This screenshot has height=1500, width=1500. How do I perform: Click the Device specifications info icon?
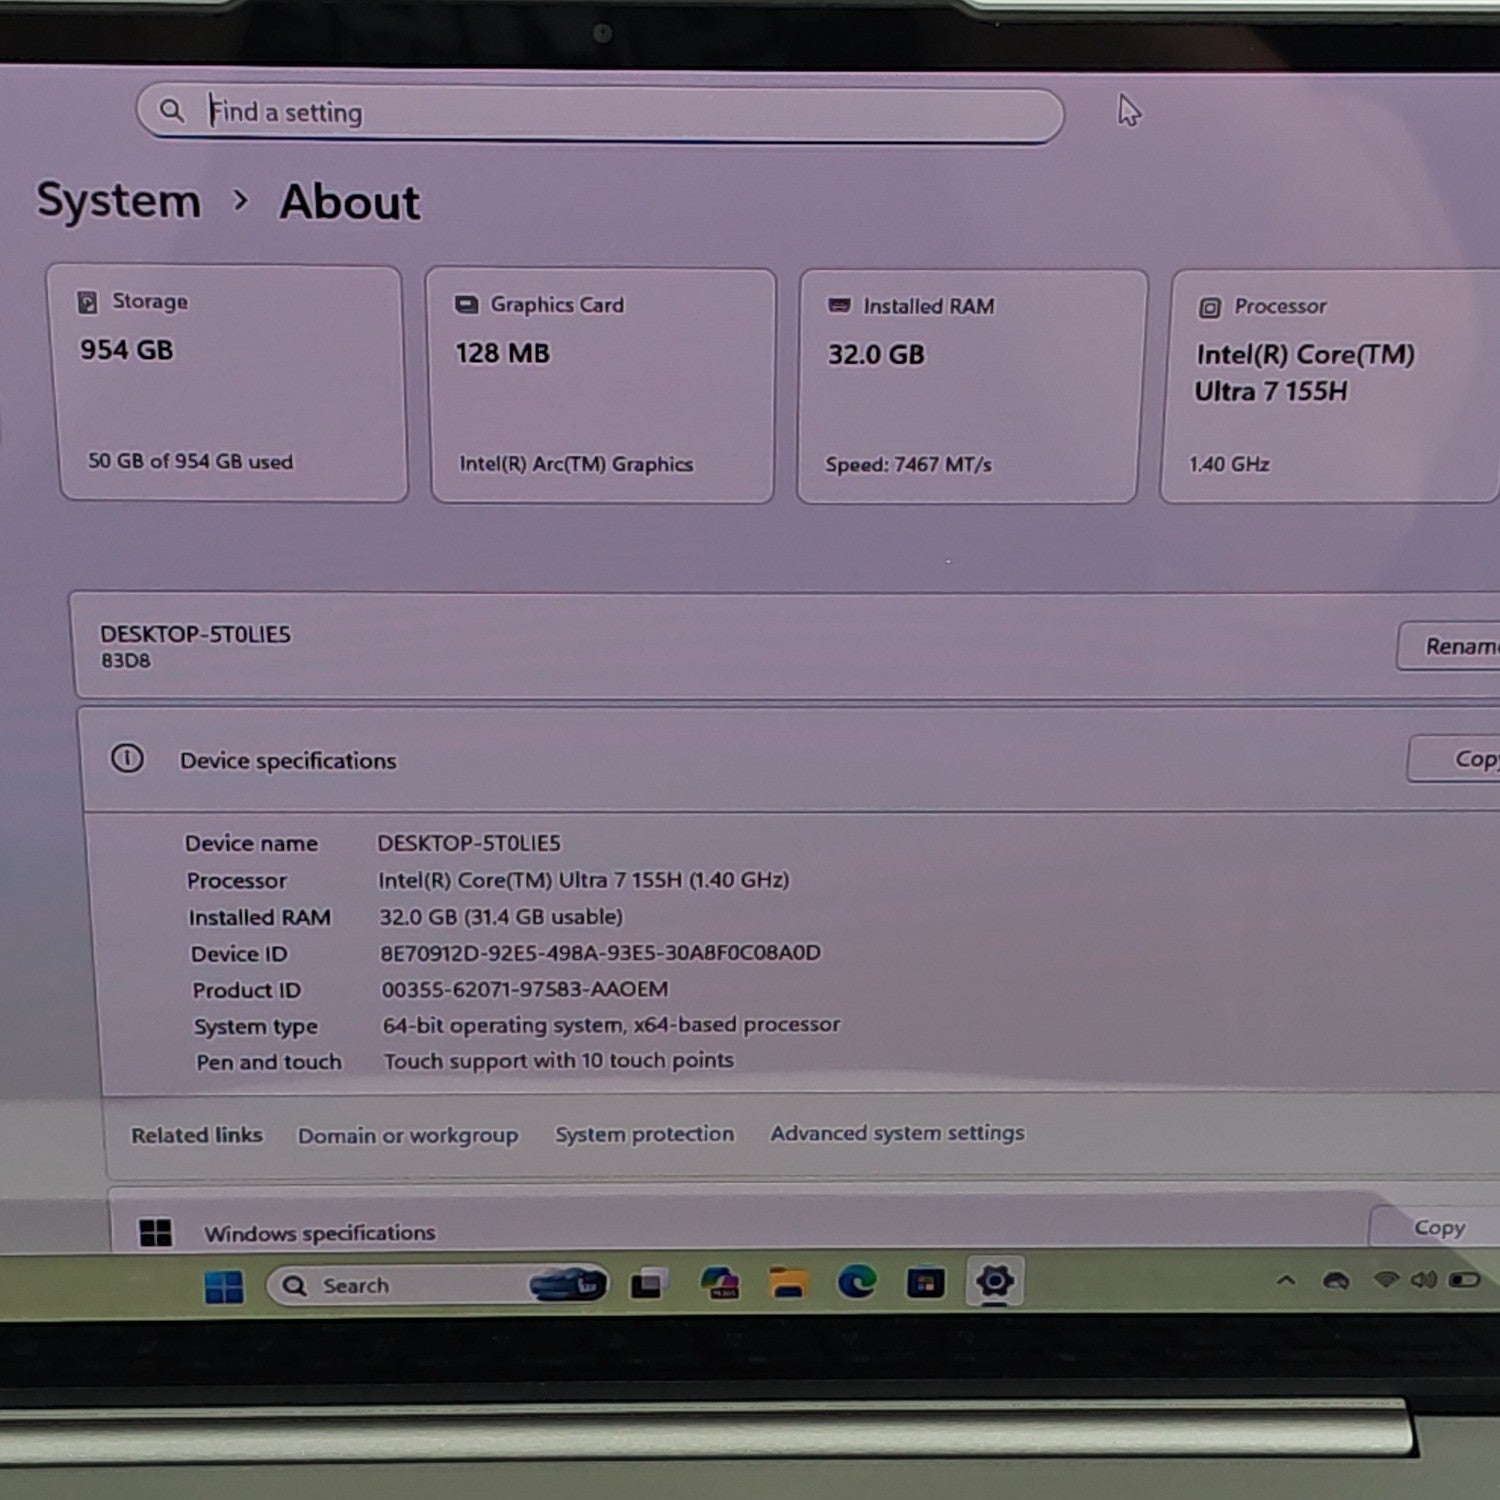(x=127, y=758)
